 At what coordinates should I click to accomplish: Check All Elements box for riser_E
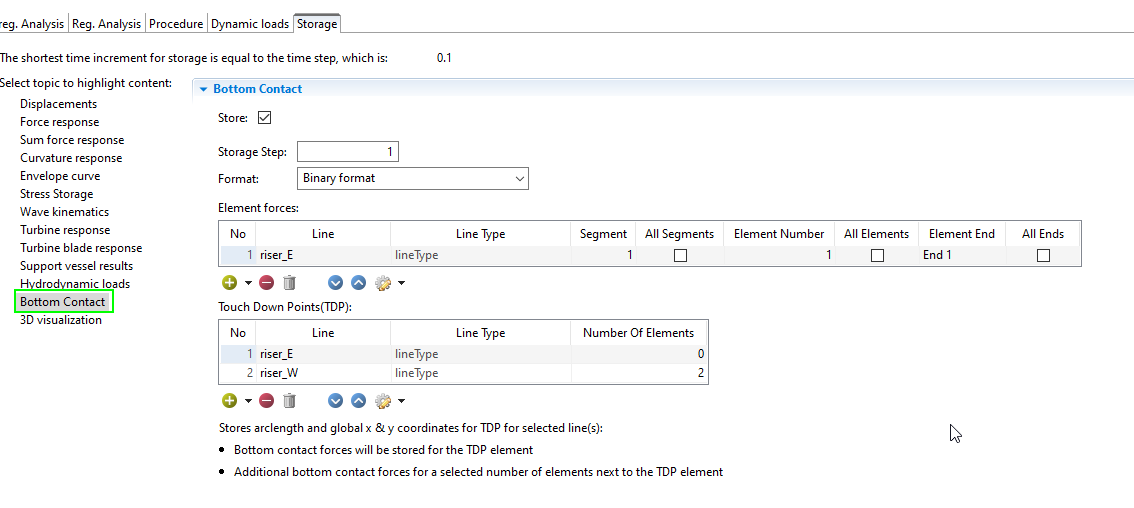click(877, 255)
